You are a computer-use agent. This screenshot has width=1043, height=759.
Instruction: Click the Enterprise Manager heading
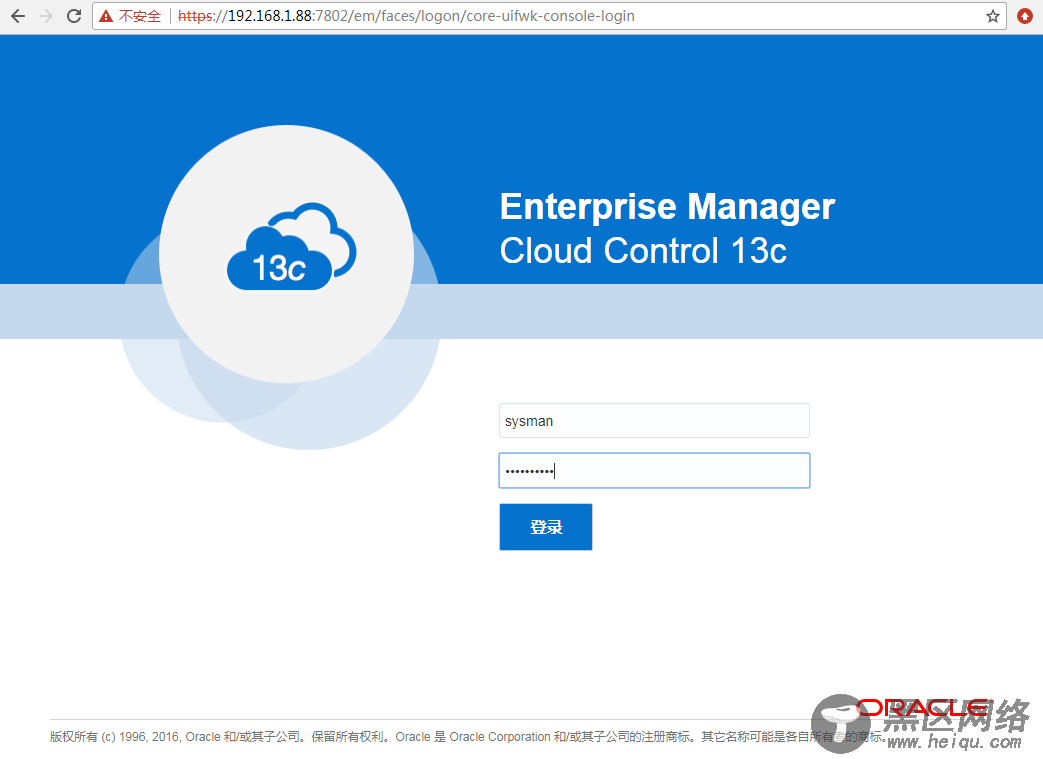pyautogui.click(x=667, y=206)
